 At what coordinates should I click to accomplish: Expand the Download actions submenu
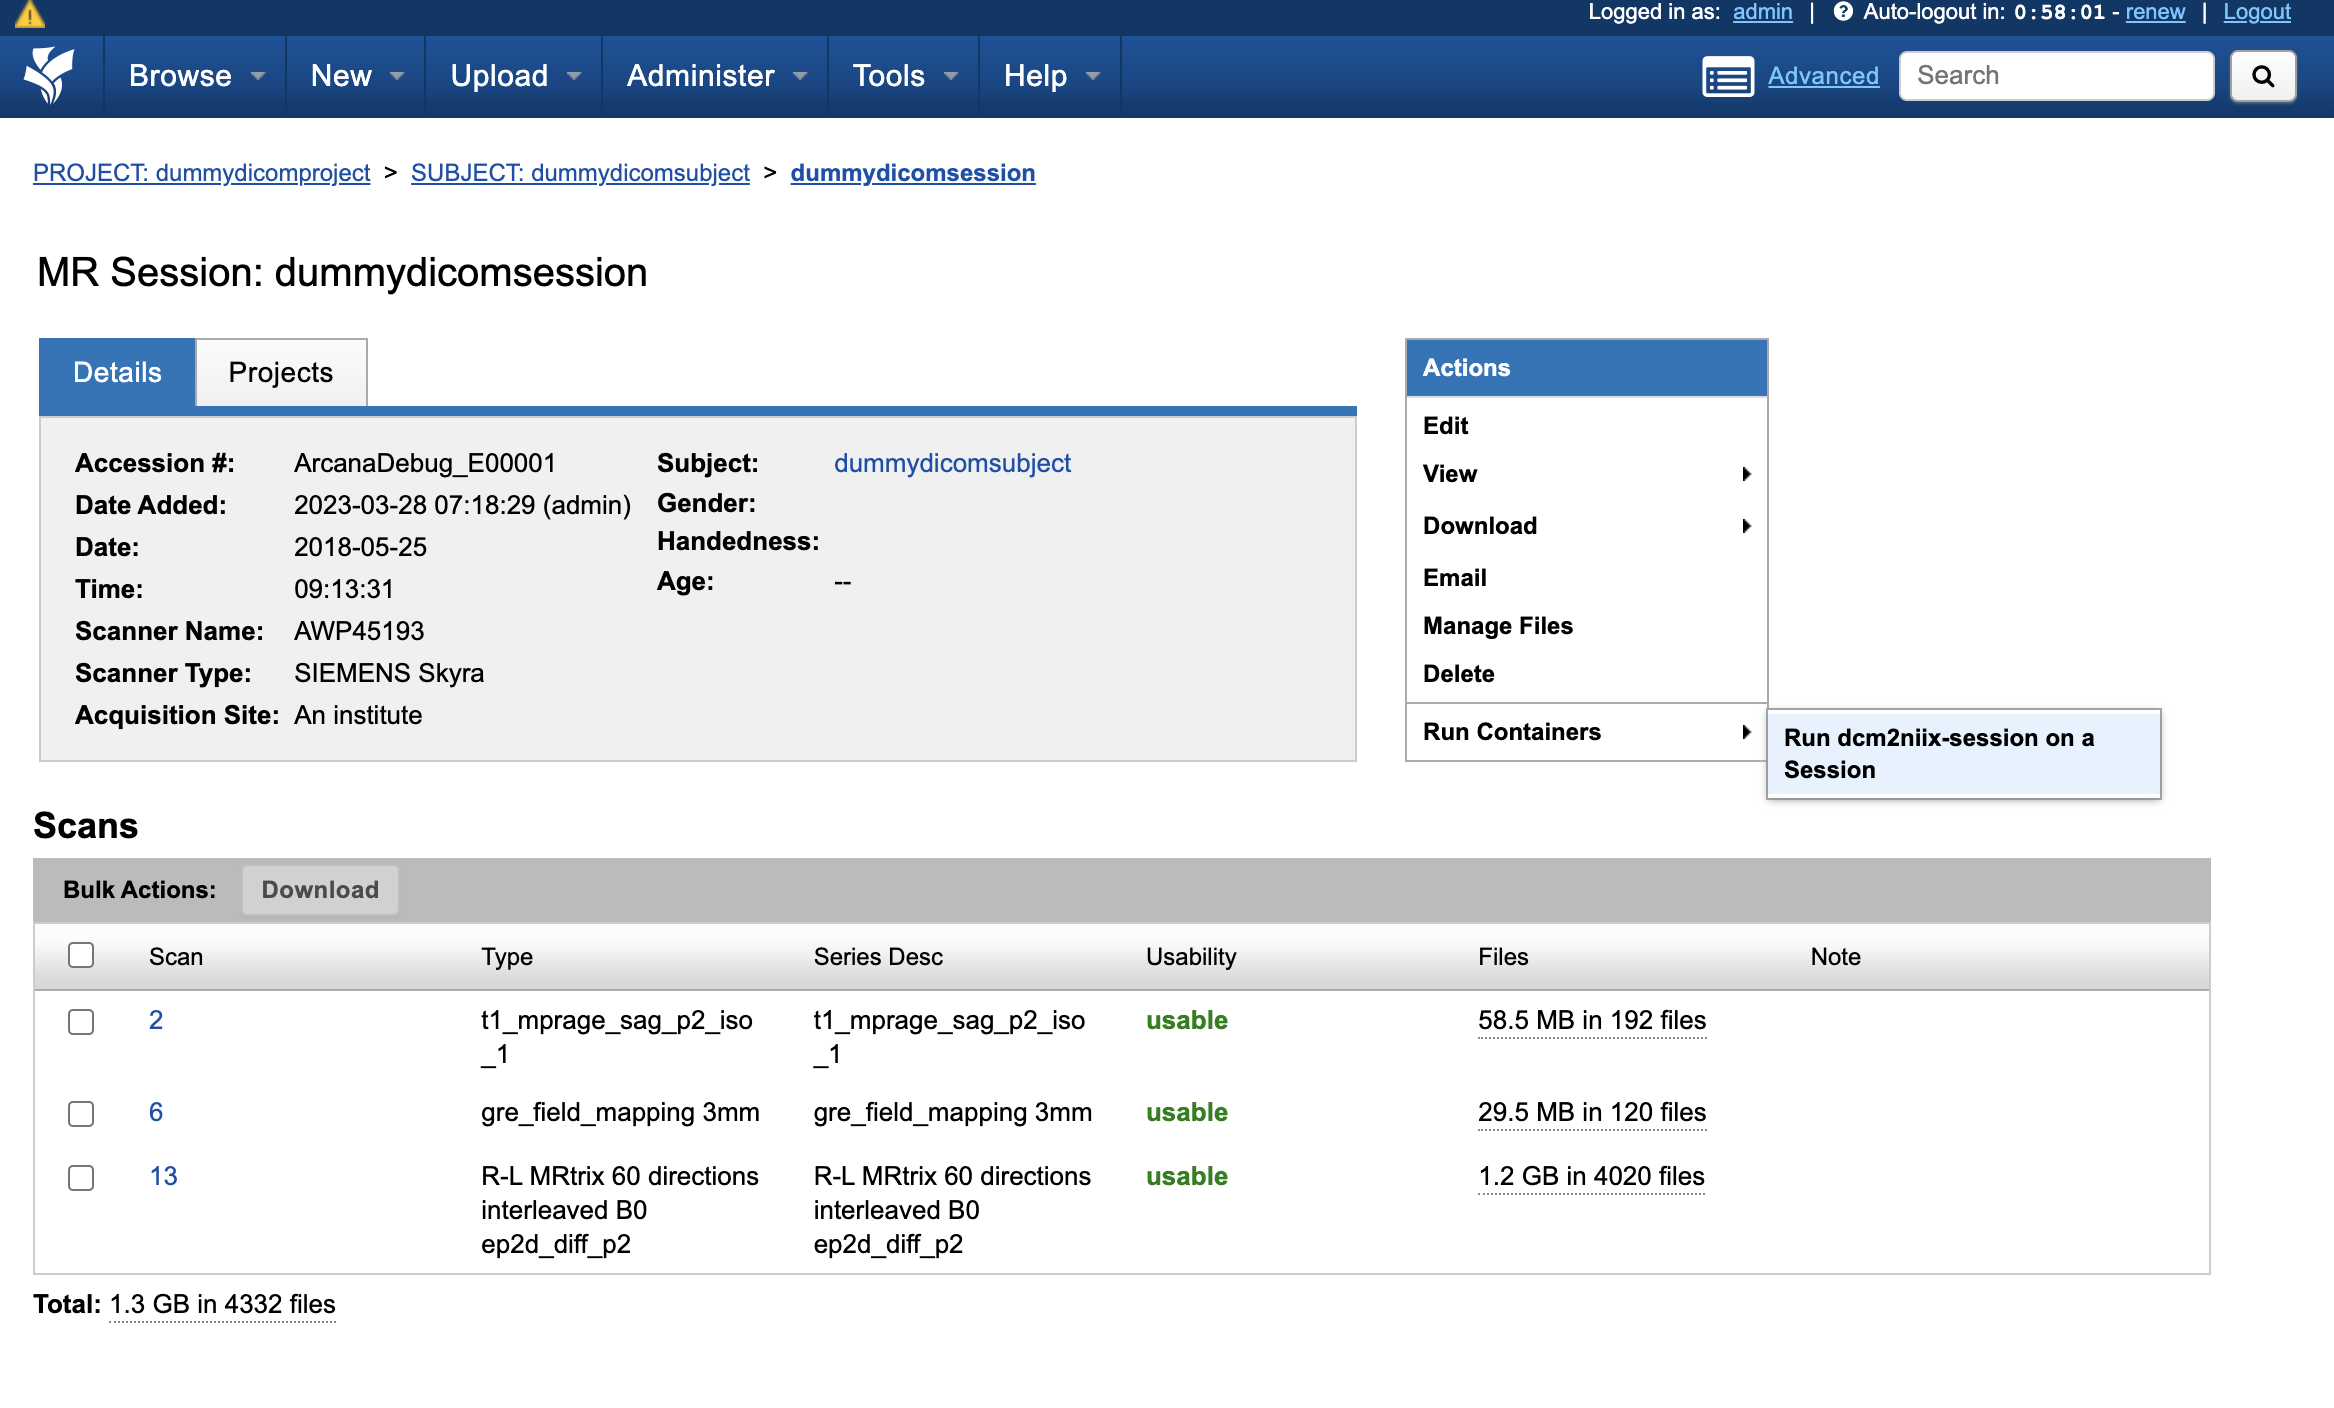coord(1587,526)
